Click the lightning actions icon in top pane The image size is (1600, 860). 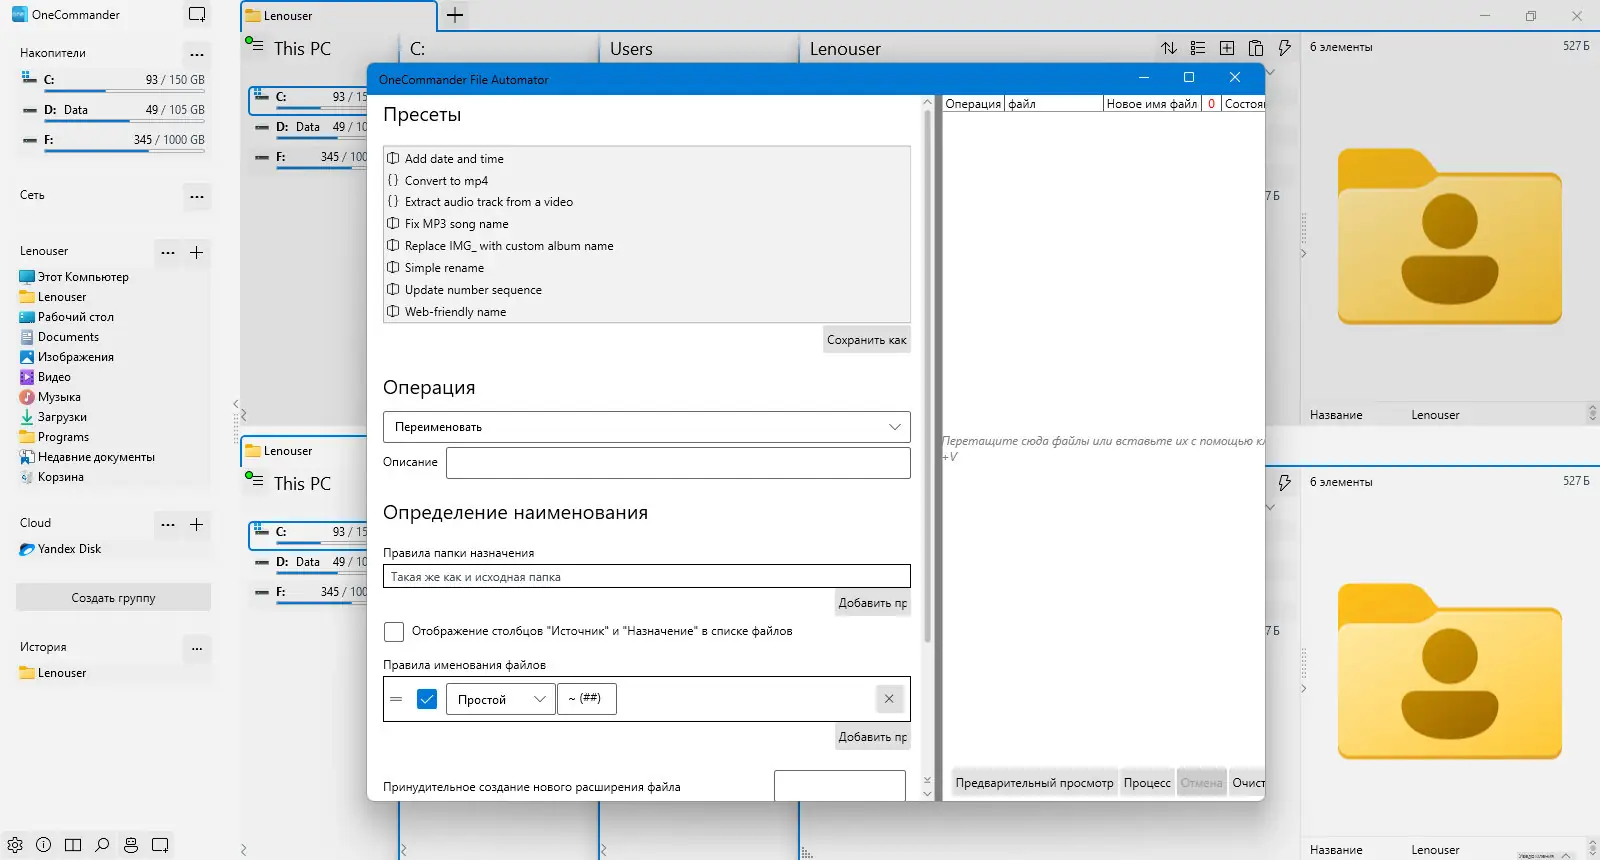pyautogui.click(x=1285, y=48)
